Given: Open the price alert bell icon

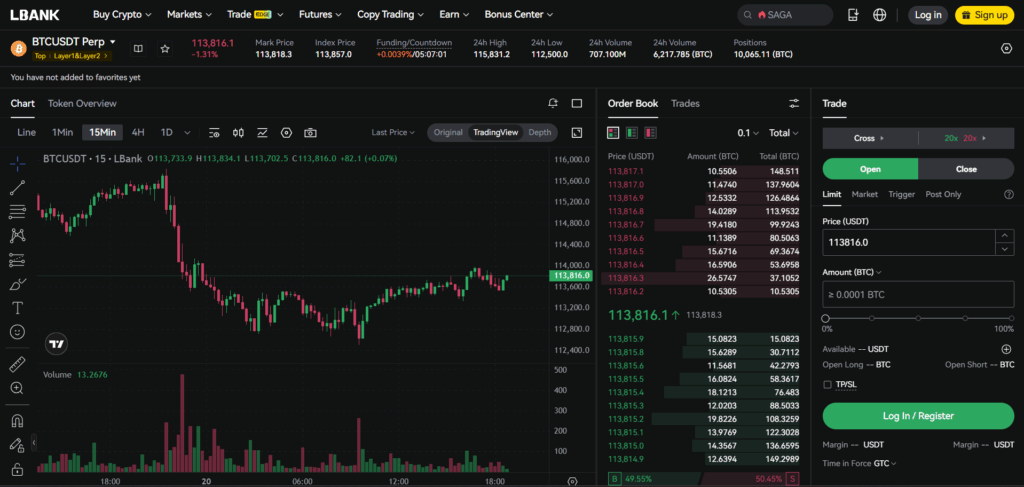Looking at the screenshot, I should [x=553, y=103].
